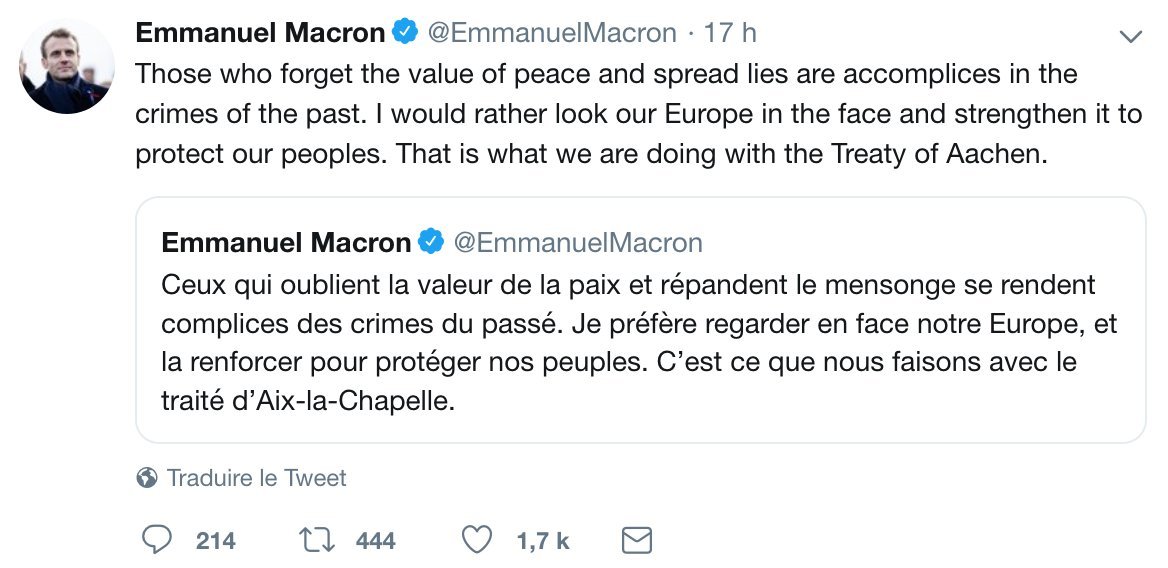Click the 214 replies count
Viewport: 1168px width, 568px height.
[x=216, y=541]
